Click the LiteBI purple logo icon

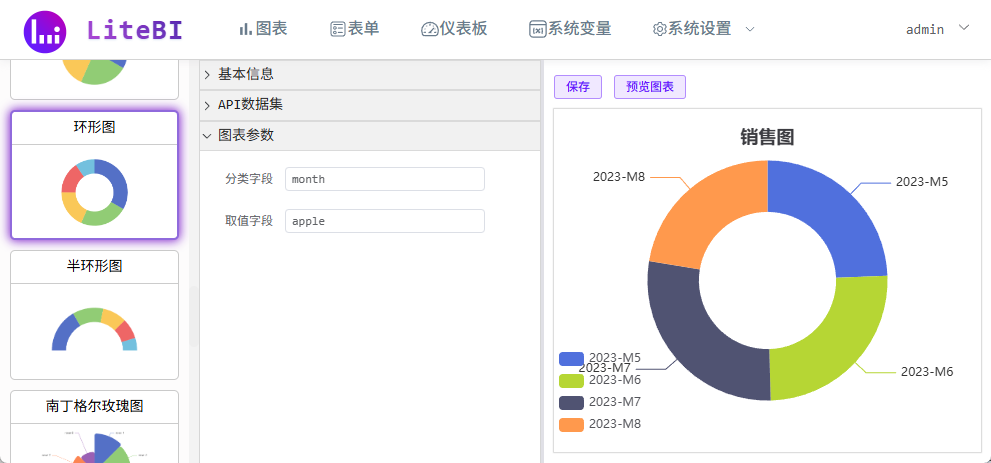pos(44,31)
